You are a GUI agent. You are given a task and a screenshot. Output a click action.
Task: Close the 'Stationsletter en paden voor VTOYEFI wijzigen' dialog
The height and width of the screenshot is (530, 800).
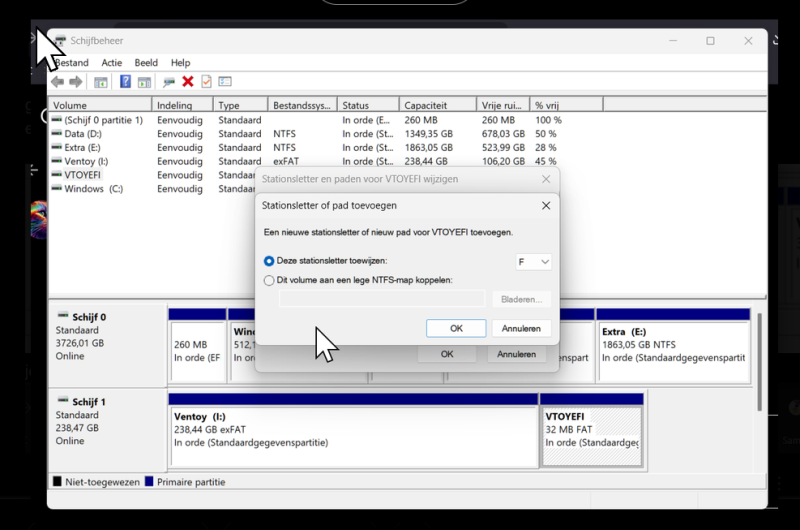[x=546, y=179]
